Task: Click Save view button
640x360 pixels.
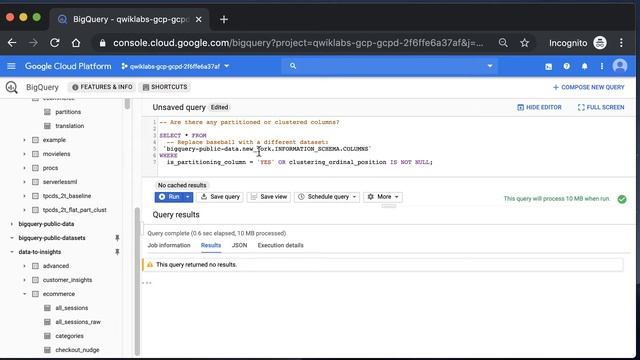Action: [269, 197]
